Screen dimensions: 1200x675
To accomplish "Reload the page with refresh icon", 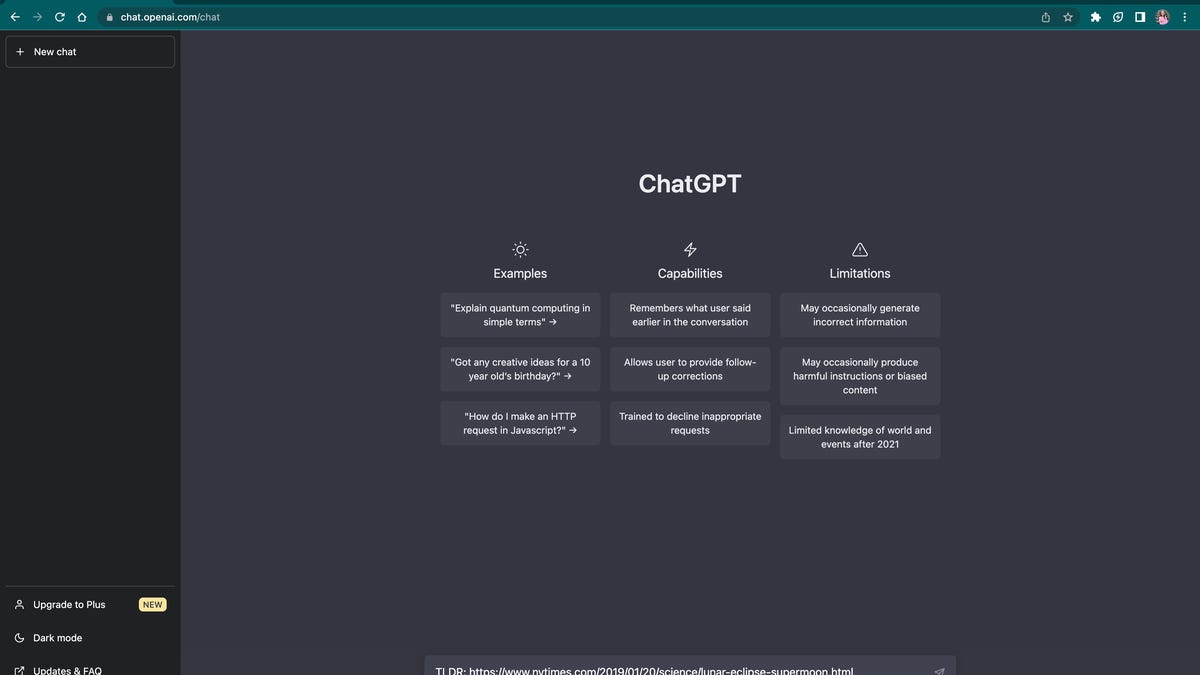I will tap(60, 17).
